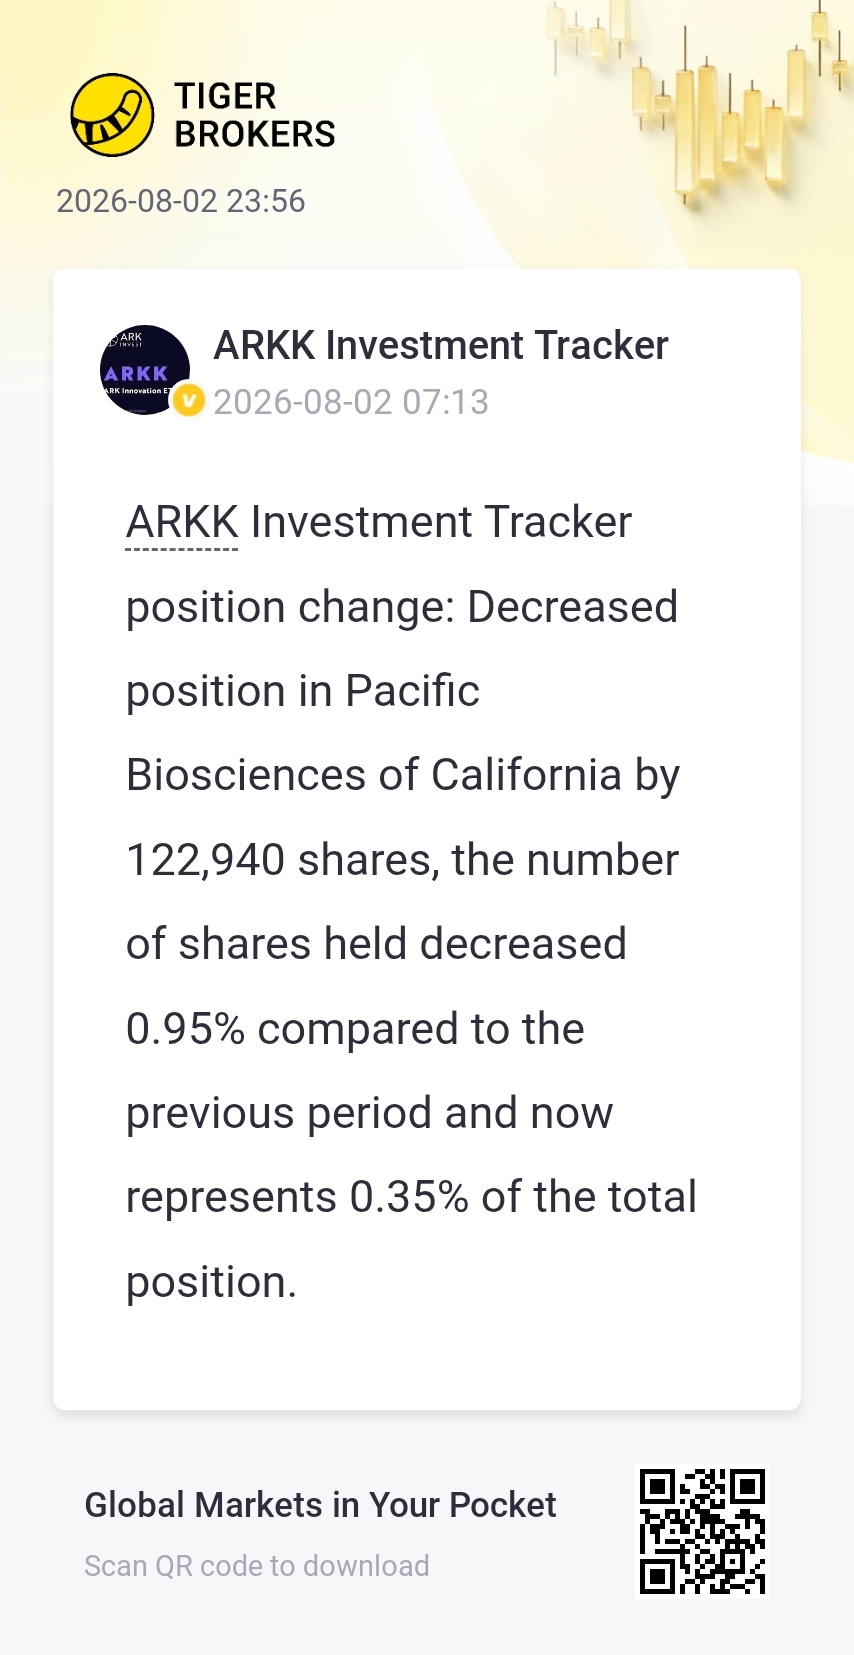The width and height of the screenshot is (854, 1655).
Task: Select the 0.35% total position figure
Action: pyautogui.click(x=409, y=1197)
